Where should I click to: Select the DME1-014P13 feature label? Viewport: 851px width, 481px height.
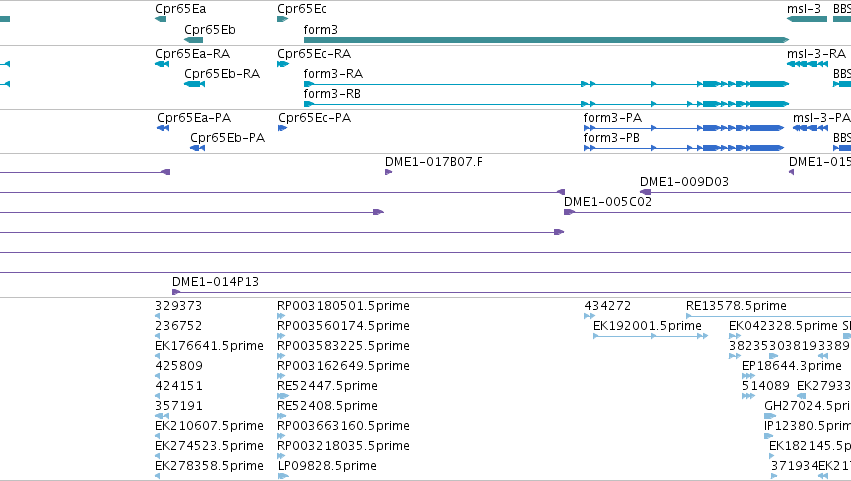pos(215,282)
